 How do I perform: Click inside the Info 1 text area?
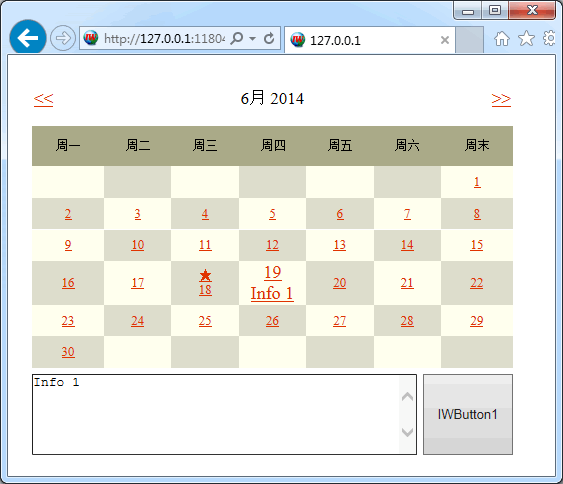[x=215, y=414]
